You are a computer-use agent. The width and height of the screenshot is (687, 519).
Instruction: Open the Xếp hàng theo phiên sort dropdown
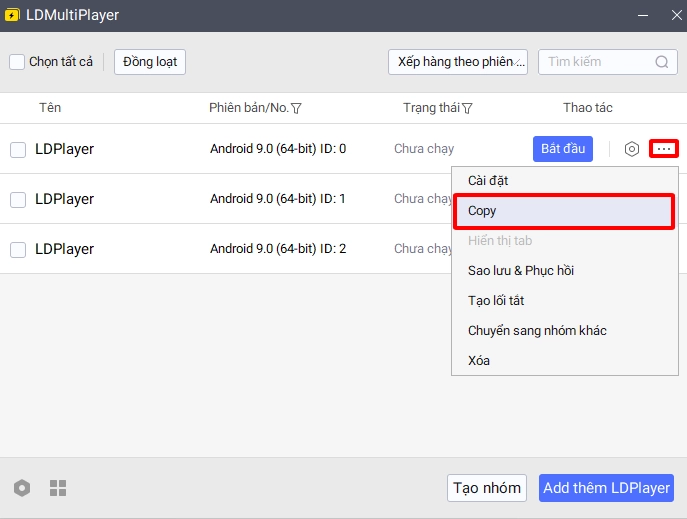(458, 62)
